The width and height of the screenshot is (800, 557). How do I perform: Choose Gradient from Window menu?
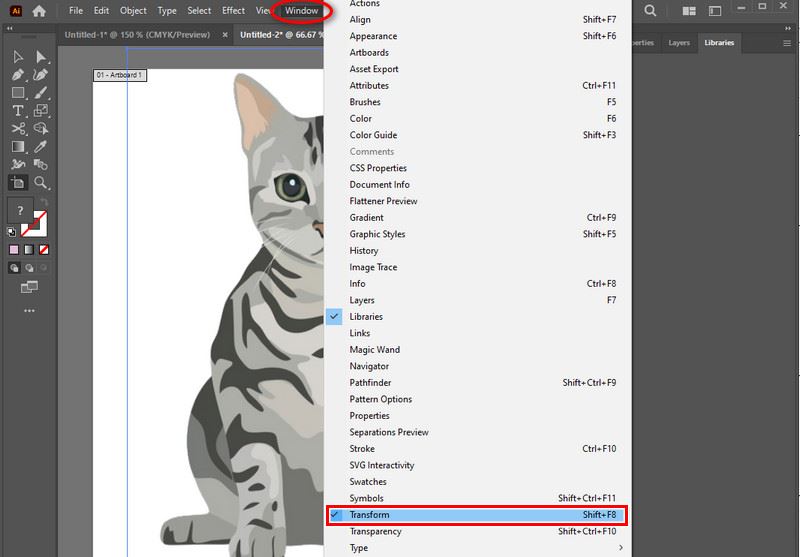(476, 218)
